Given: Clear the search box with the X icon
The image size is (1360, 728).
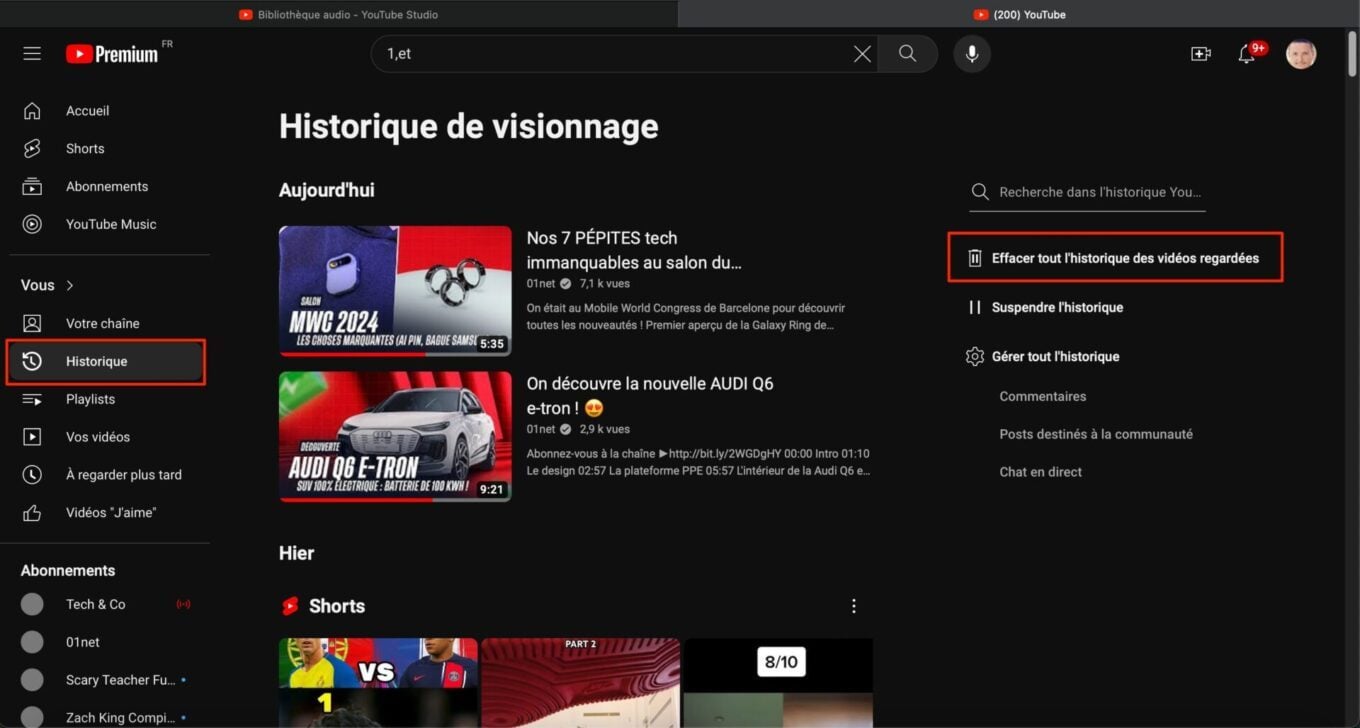Looking at the screenshot, I should pos(862,54).
